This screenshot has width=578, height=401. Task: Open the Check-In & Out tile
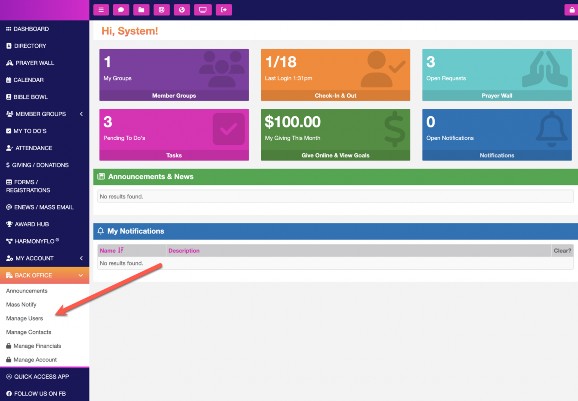pyautogui.click(x=335, y=75)
